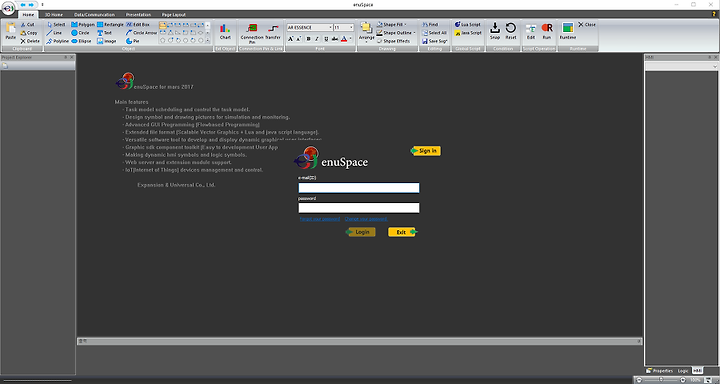Open the Arrange dropdown
Image resolution: width=720 pixels, height=384 pixels.
[x=366, y=32]
